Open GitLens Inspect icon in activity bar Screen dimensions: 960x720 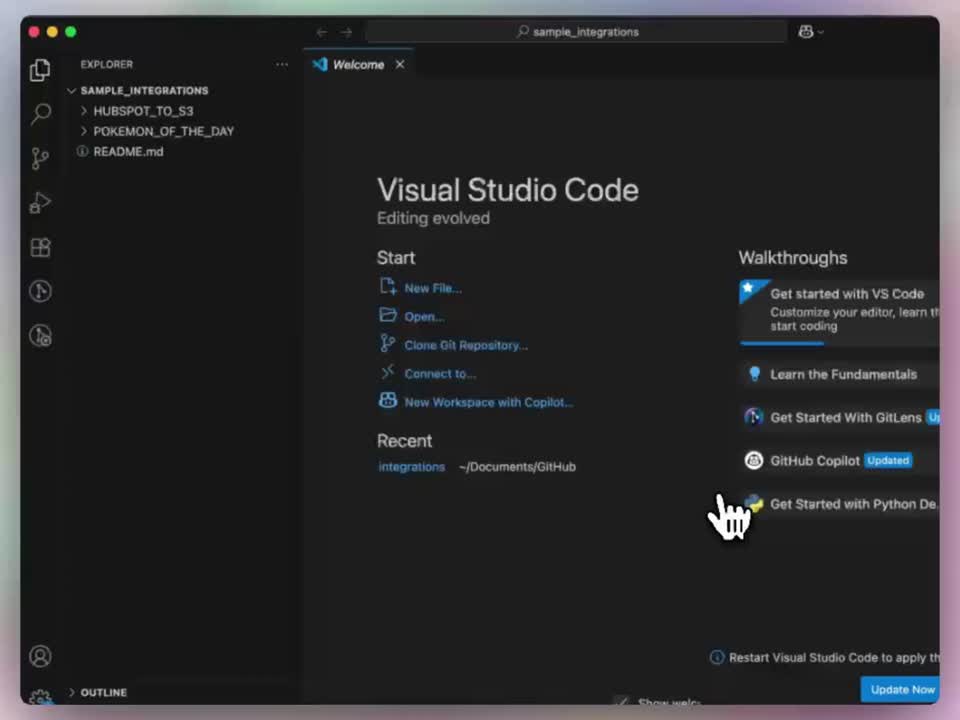pos(40,336)
